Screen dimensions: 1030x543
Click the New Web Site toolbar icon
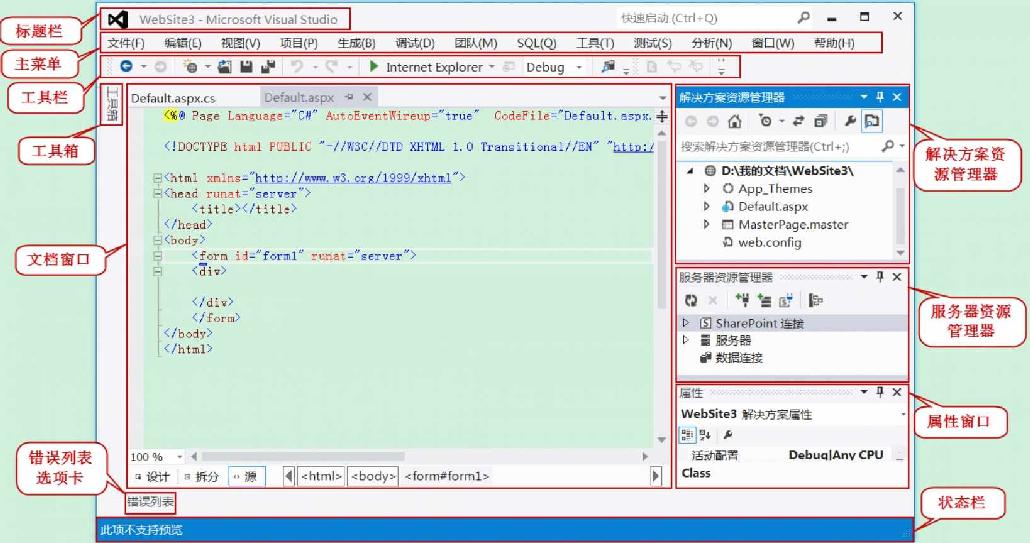[190, 66]
